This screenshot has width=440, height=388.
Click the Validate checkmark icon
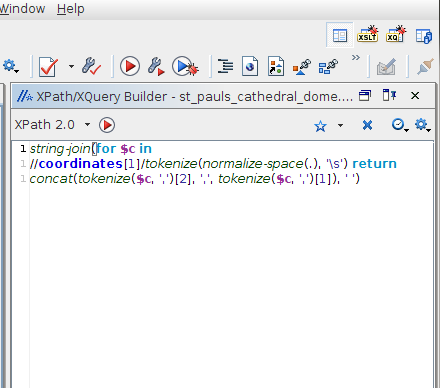point(48,66)
